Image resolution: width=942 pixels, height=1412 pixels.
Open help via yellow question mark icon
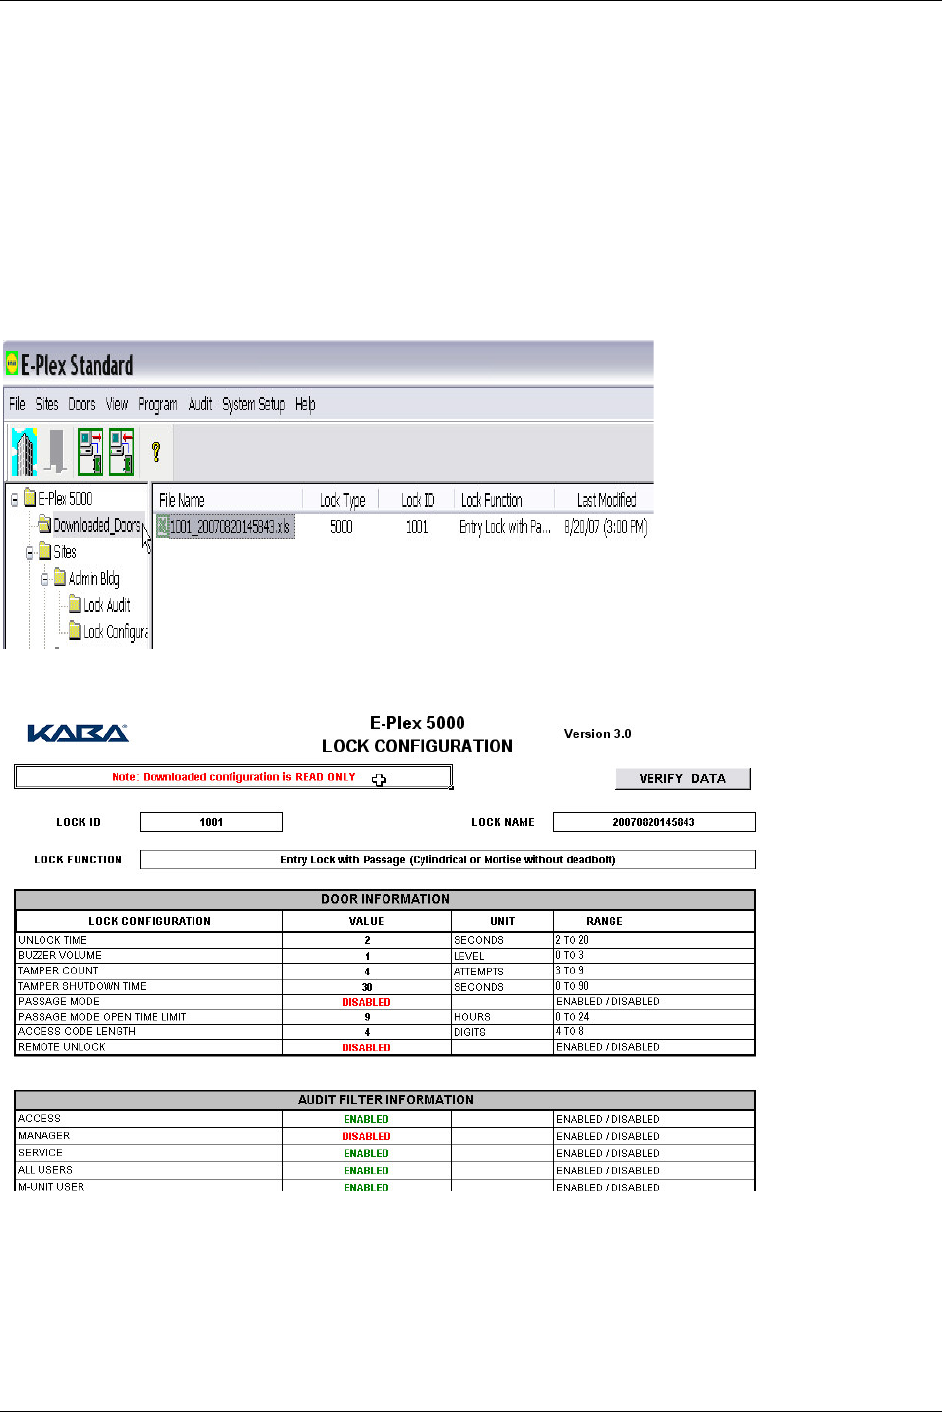156,451
